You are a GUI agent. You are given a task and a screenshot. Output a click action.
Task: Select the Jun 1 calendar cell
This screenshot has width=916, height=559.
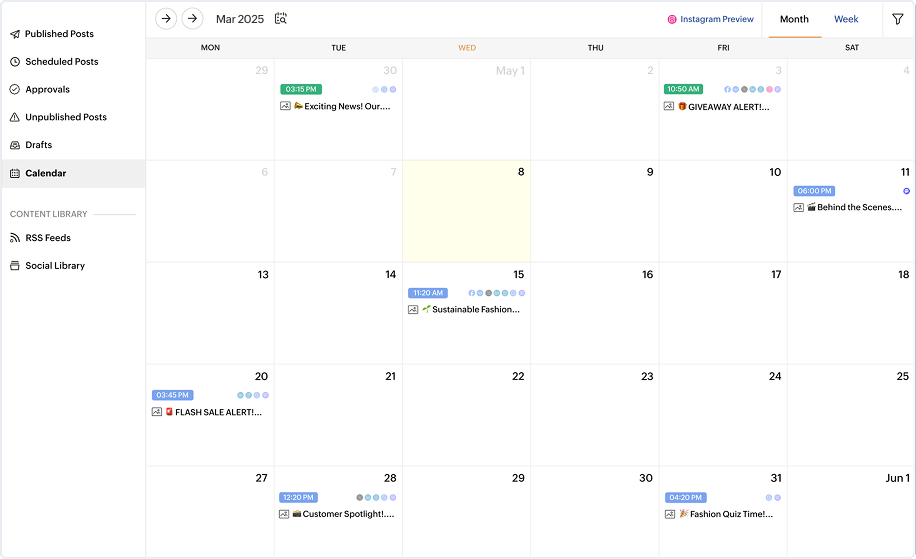851,511
